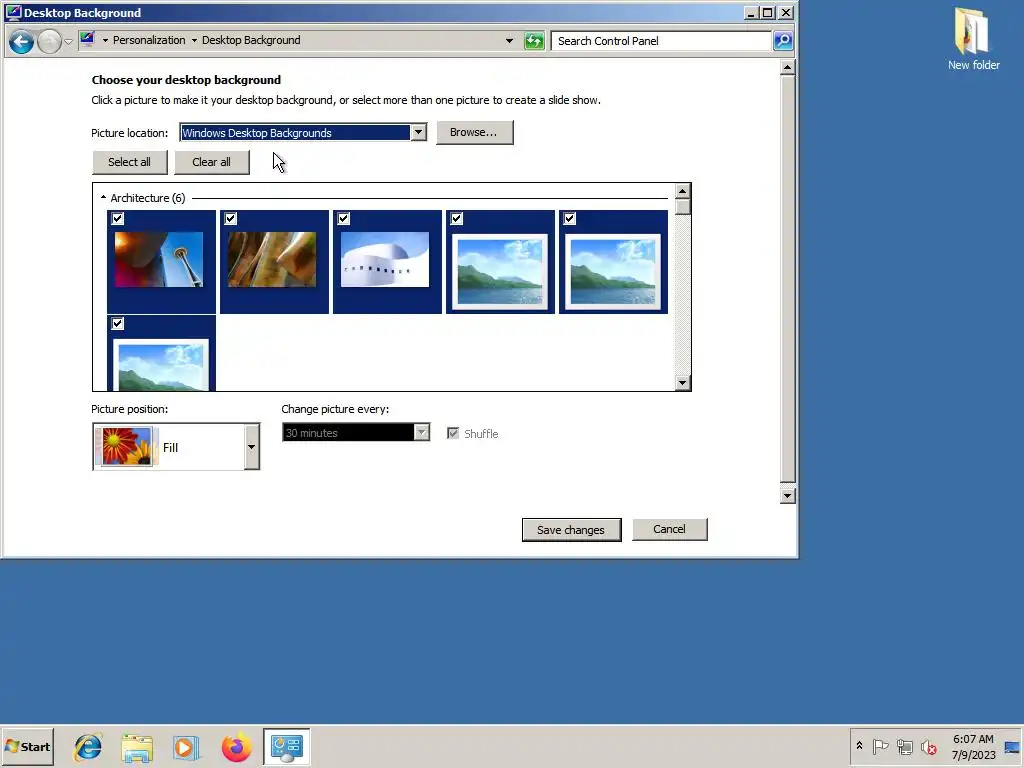This screenshot has height=768, width=1024.
Task: Open the Picture location combo box
Action: click(303, 133)
